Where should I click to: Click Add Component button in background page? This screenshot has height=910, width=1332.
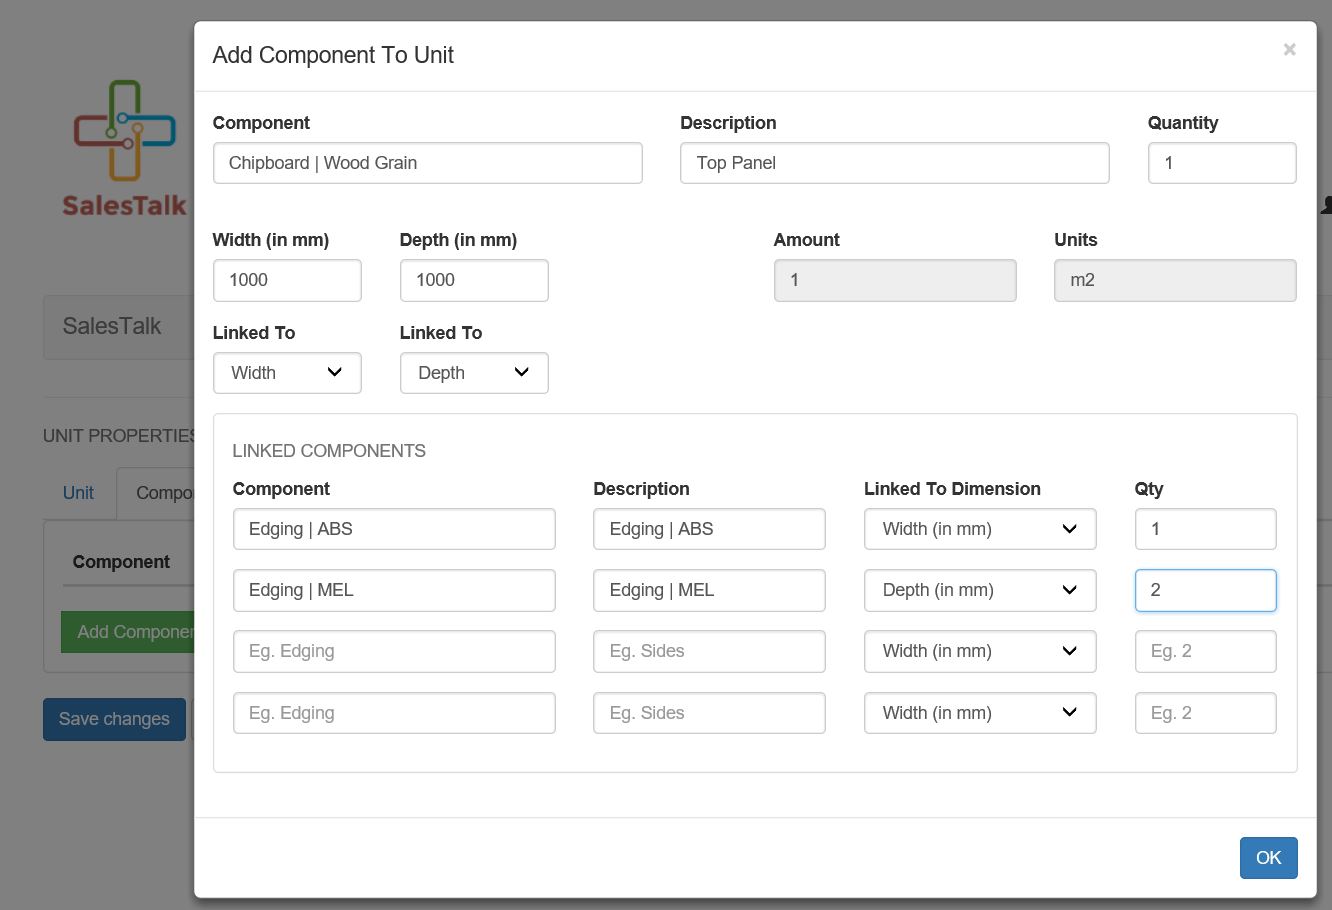click(x=128, y=632)
